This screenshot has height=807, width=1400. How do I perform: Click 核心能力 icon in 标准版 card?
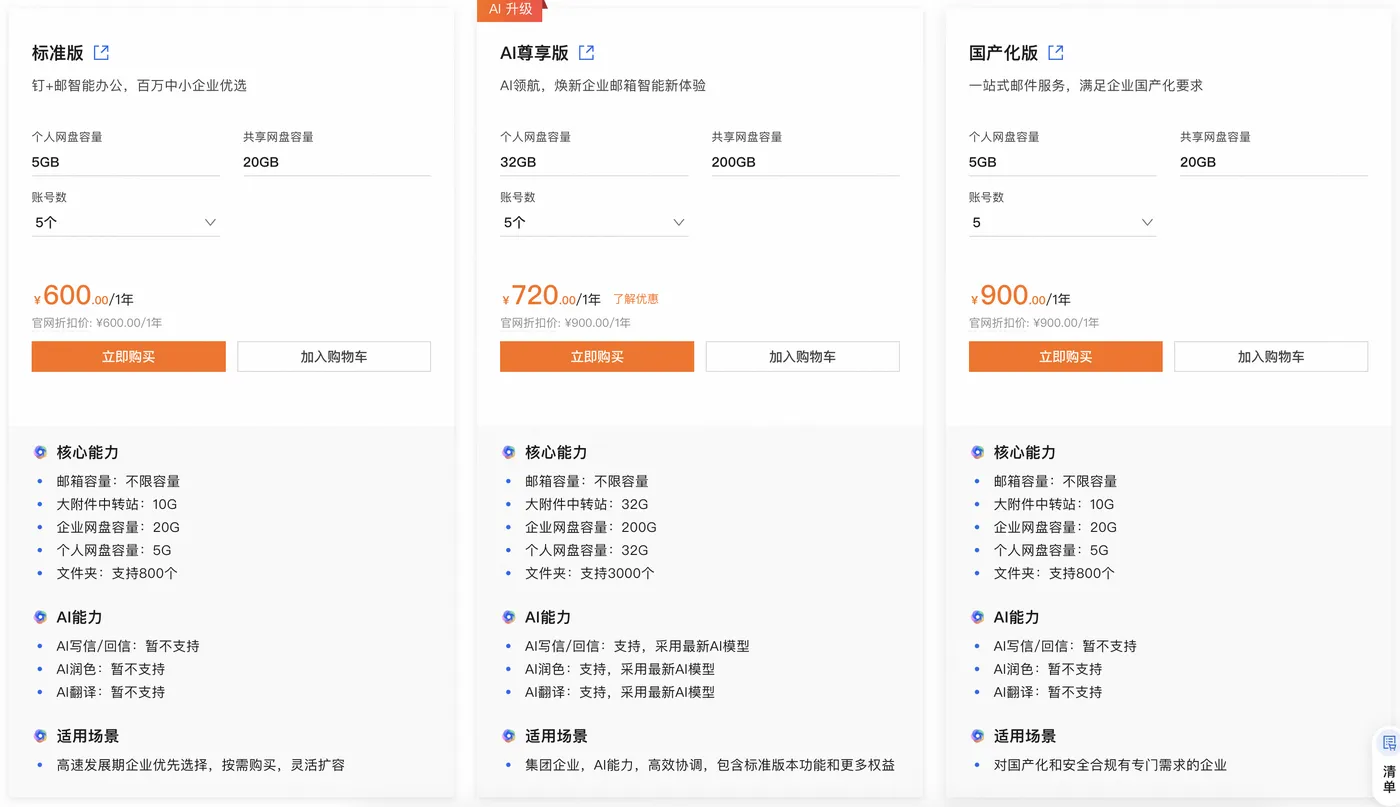tap(40, 452)
